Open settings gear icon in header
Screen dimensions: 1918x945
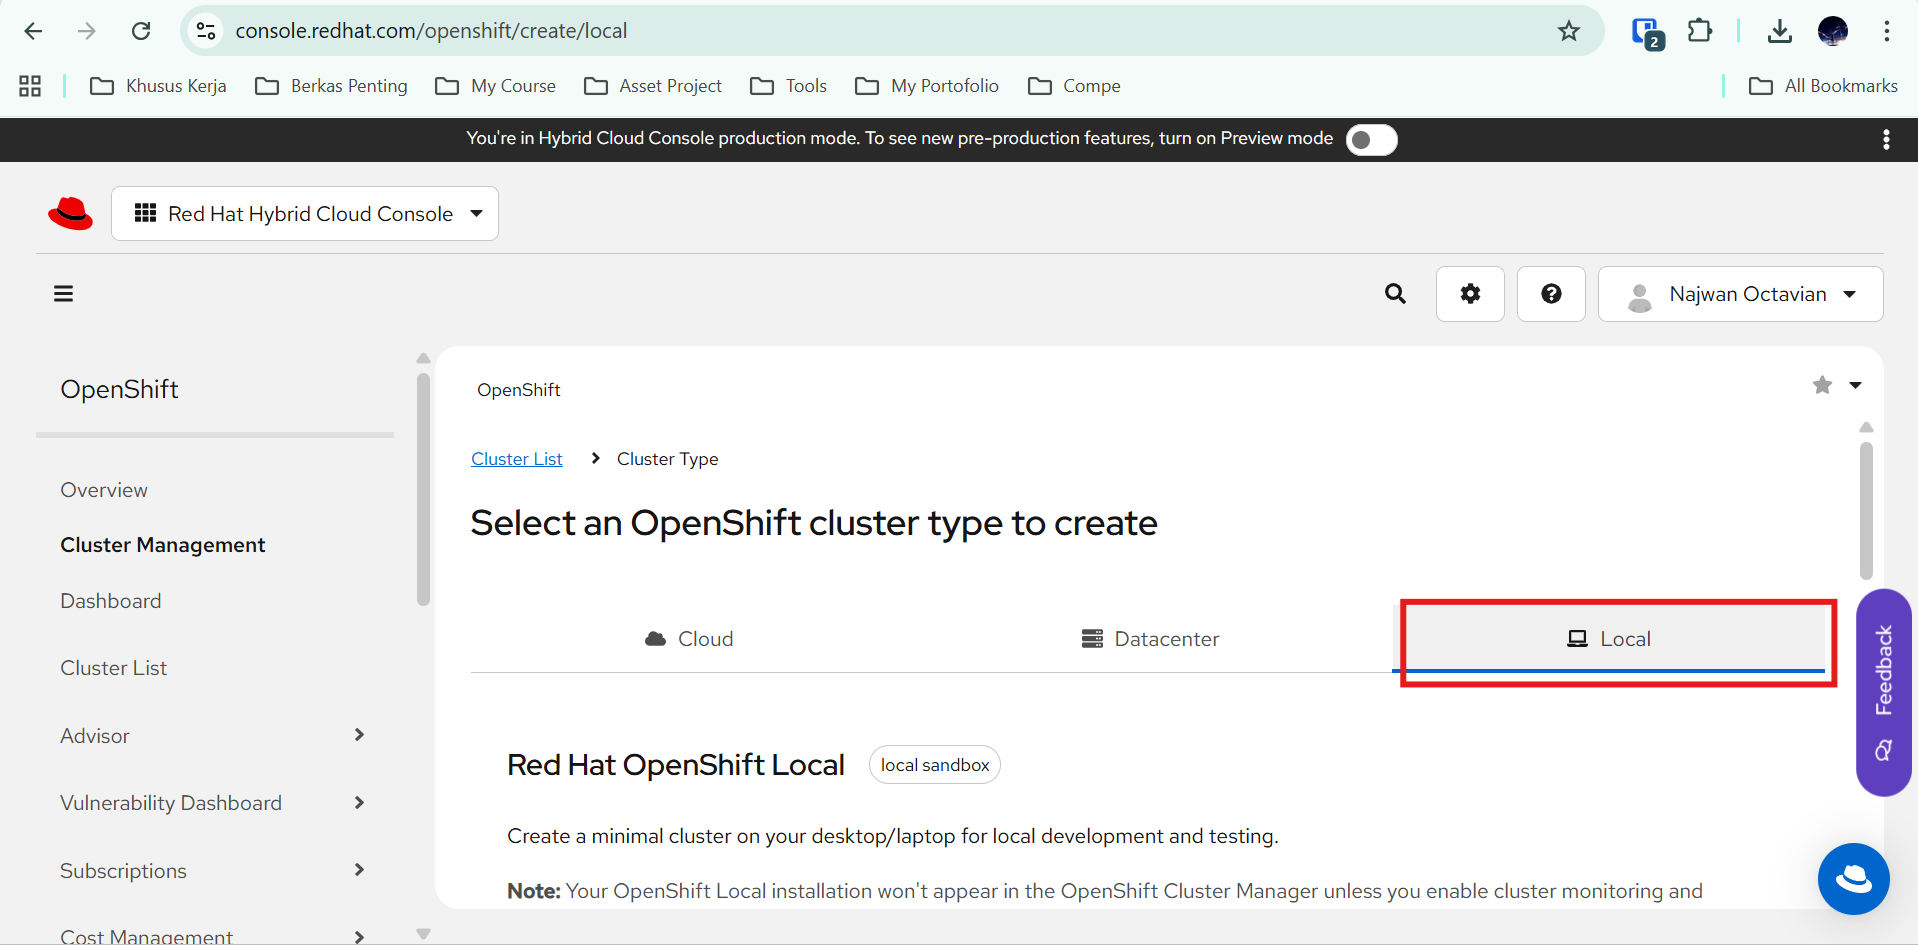(1470, 294)
